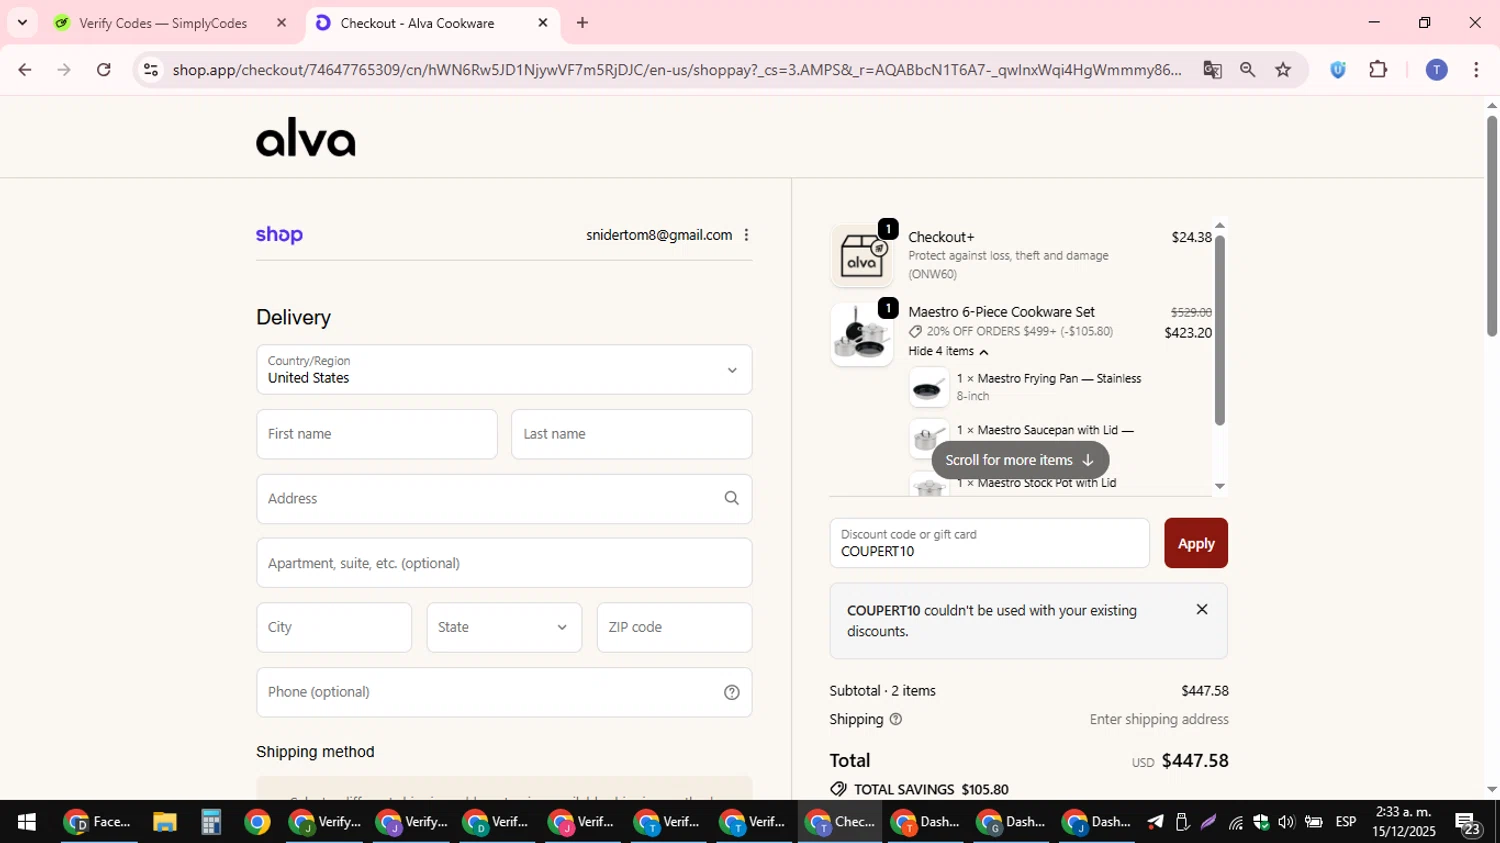Open the Country/Region dropdown
Image resolution: width=1500 pixels, height=843 pixels.
[x=504, y=370]
